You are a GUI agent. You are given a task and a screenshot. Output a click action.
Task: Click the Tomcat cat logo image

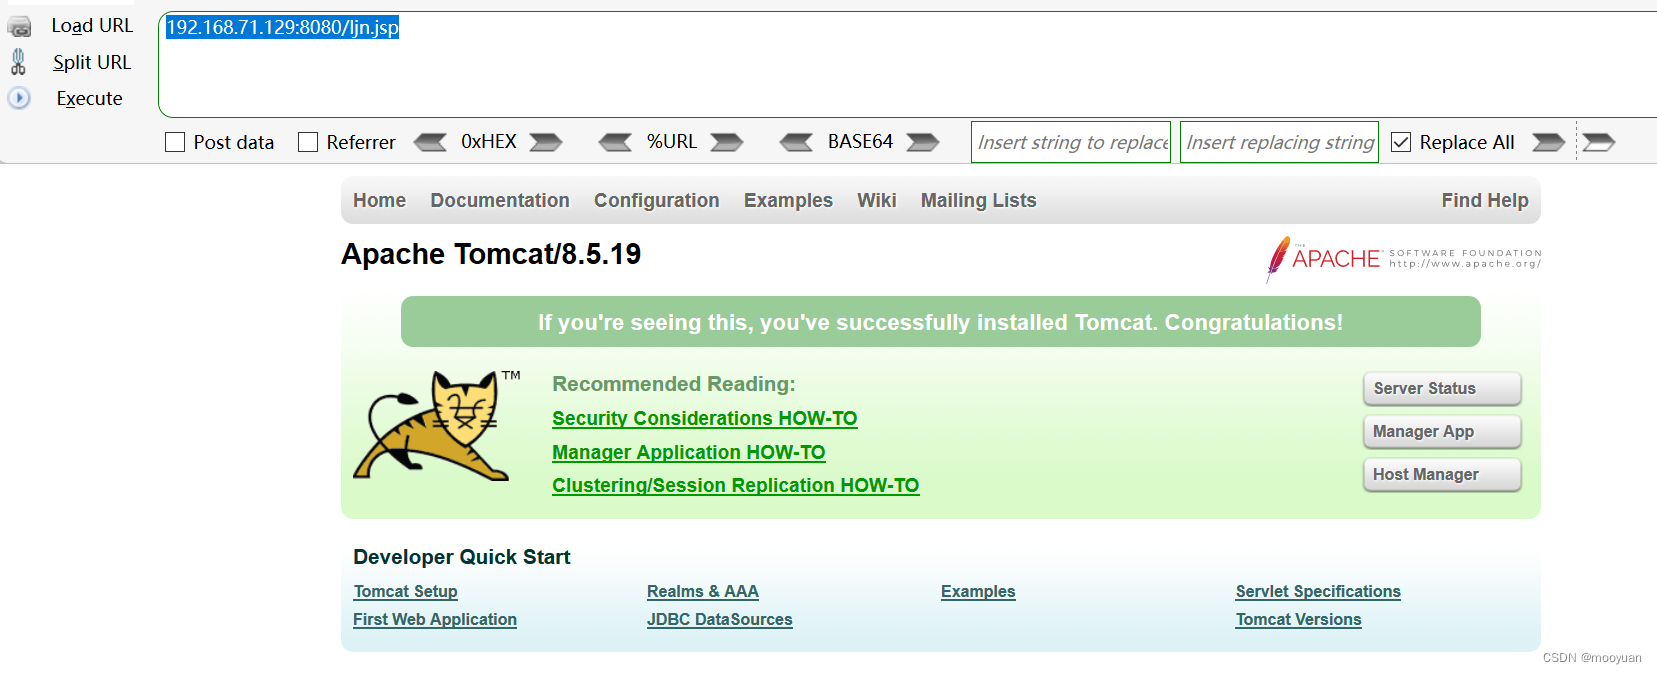point(432,425)
